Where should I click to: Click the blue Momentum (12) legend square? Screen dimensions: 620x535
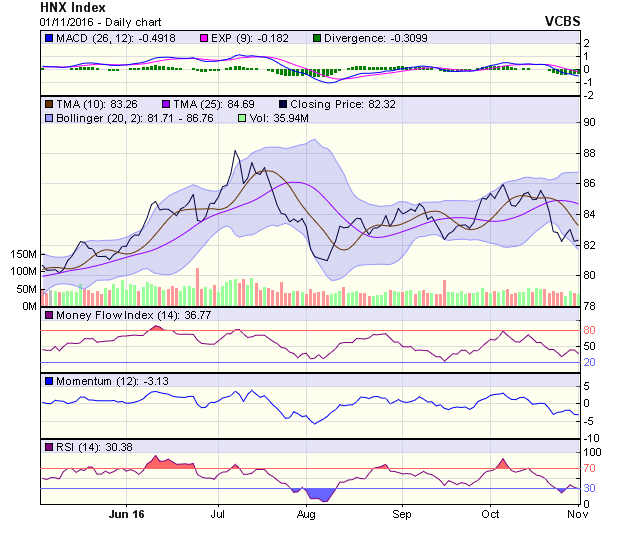tap(48, 381)
